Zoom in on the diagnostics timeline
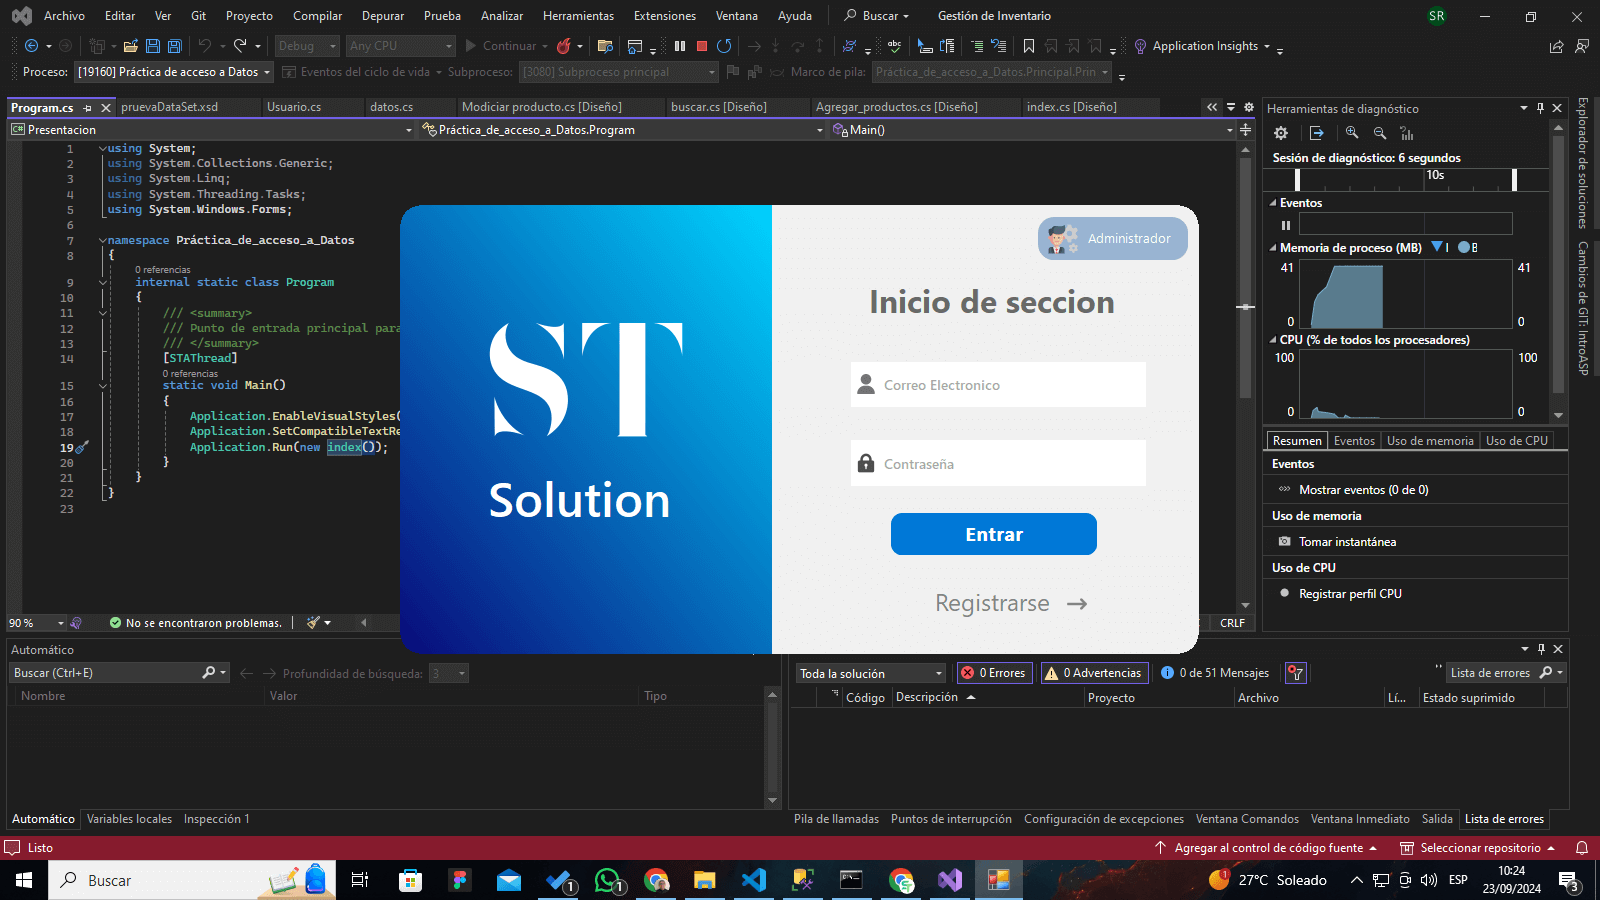The width and height of the screenshot is (1600, 900). 1352,133
